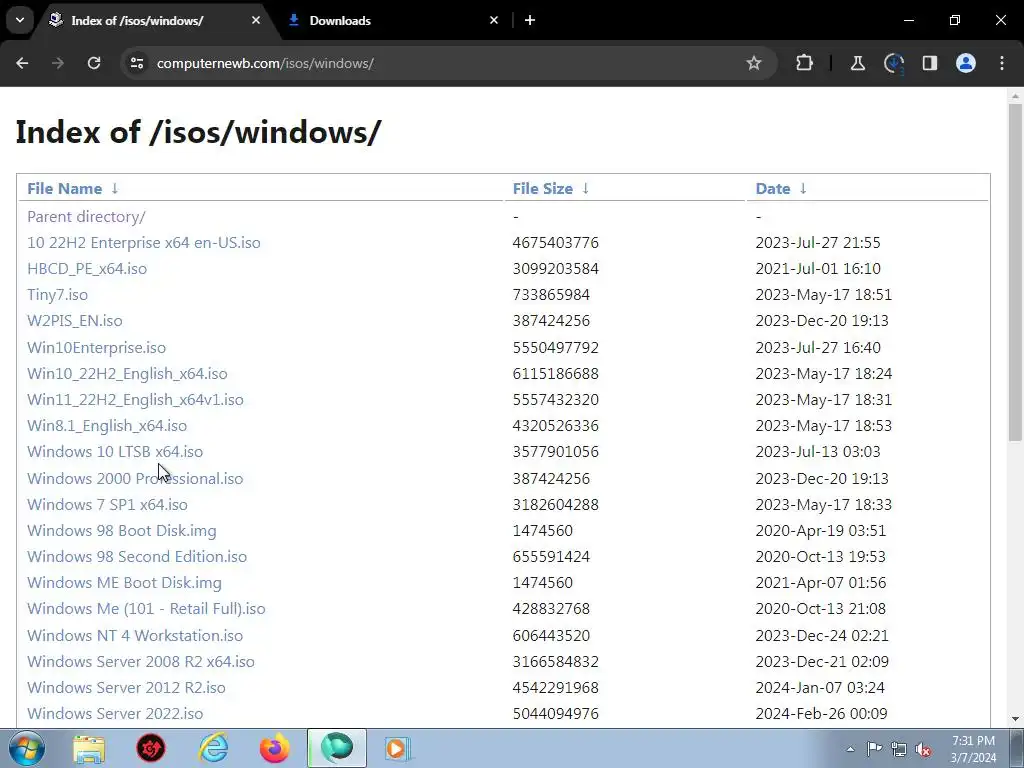The image size is (1024, 768).
Task: Click date 2021-Jul-01 16:10
Action: pos(818,268)
